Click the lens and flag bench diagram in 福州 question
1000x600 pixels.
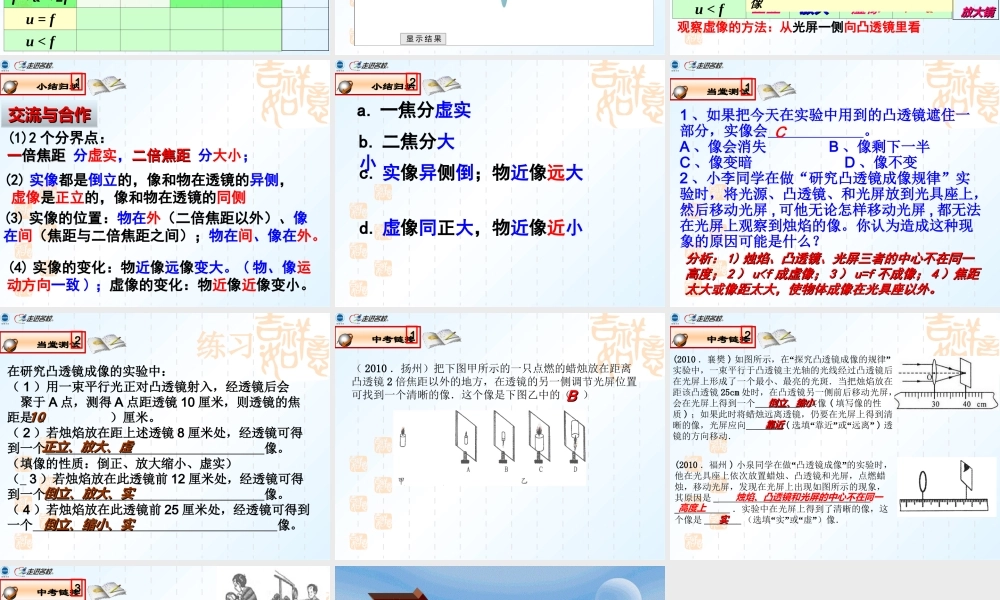pyautogui.click(x=946, y=489)
